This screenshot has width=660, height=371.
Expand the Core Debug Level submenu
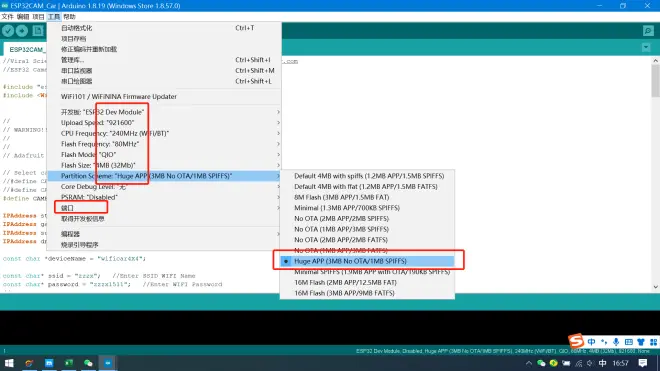click(164, 187)
